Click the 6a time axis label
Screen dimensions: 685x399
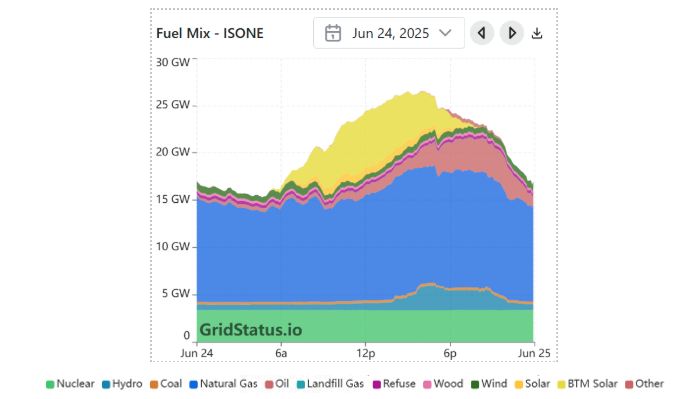281,353
